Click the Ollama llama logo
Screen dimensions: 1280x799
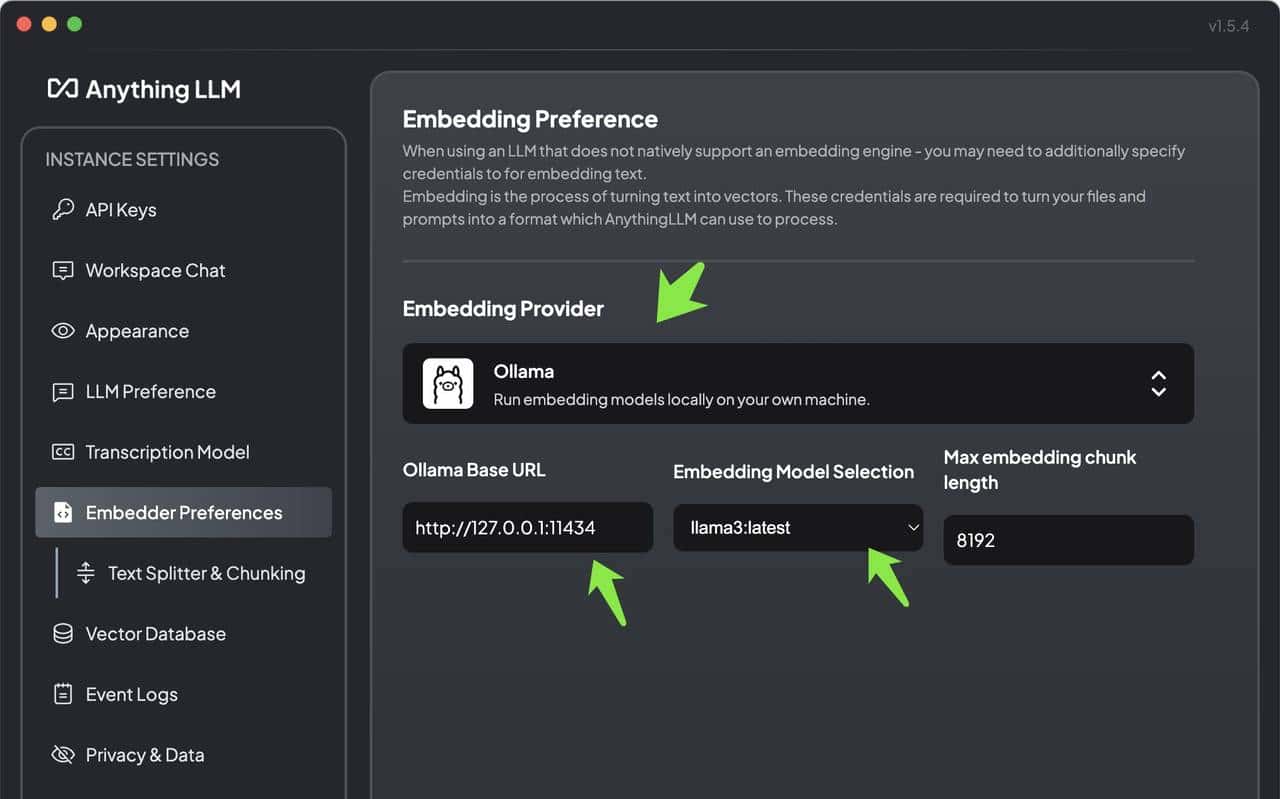[448, 384]
